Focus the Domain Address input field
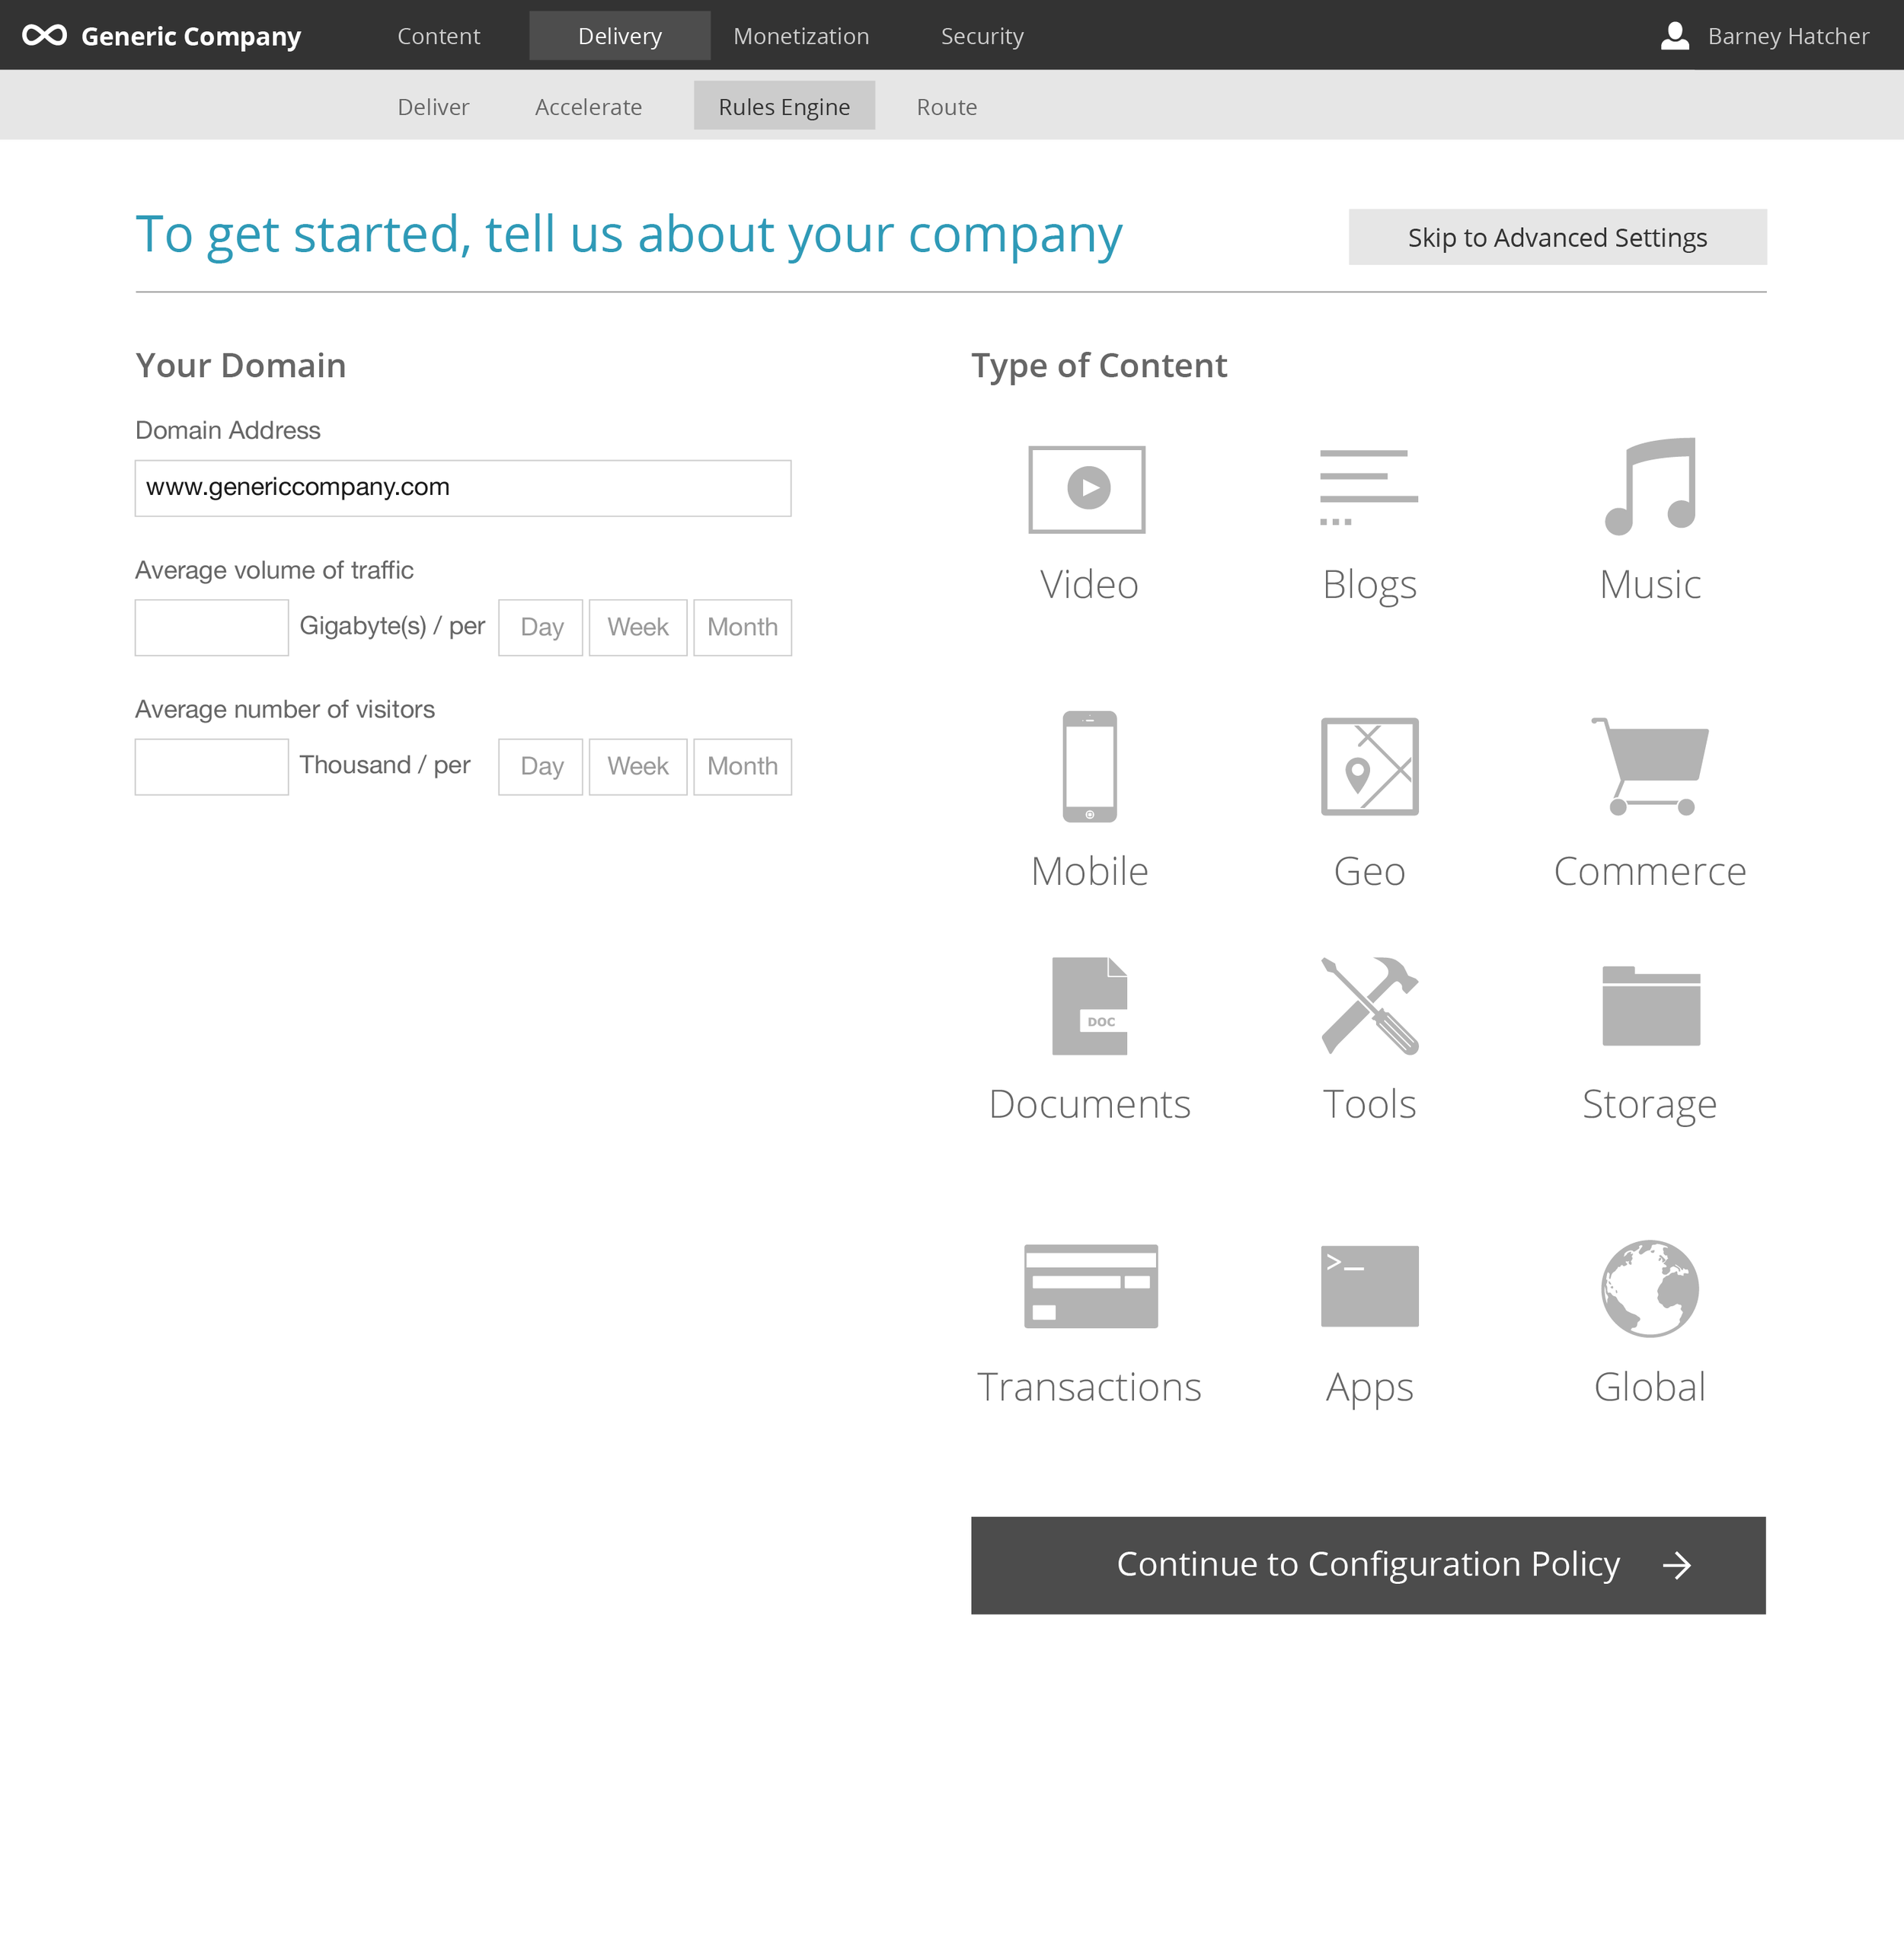Viewport: 1904px width, 1951px height. pyautogui.click(x=463, y=488)
